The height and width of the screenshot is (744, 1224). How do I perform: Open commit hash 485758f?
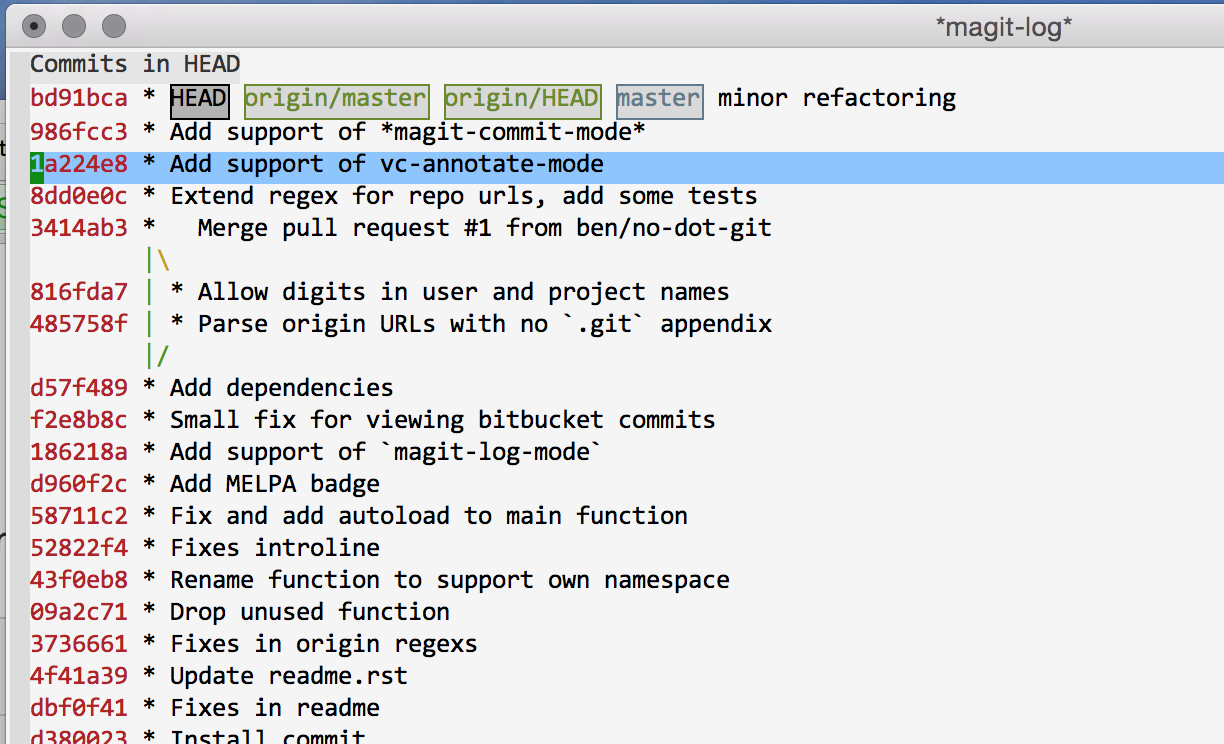click(x=79, y=324)
